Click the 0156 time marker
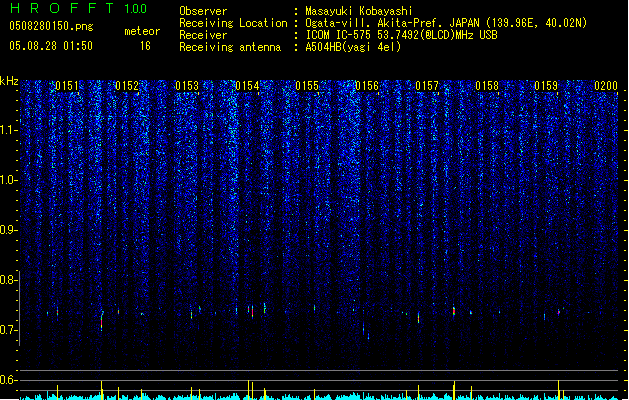This screenshot has height=400, width=629. (367, 86)
